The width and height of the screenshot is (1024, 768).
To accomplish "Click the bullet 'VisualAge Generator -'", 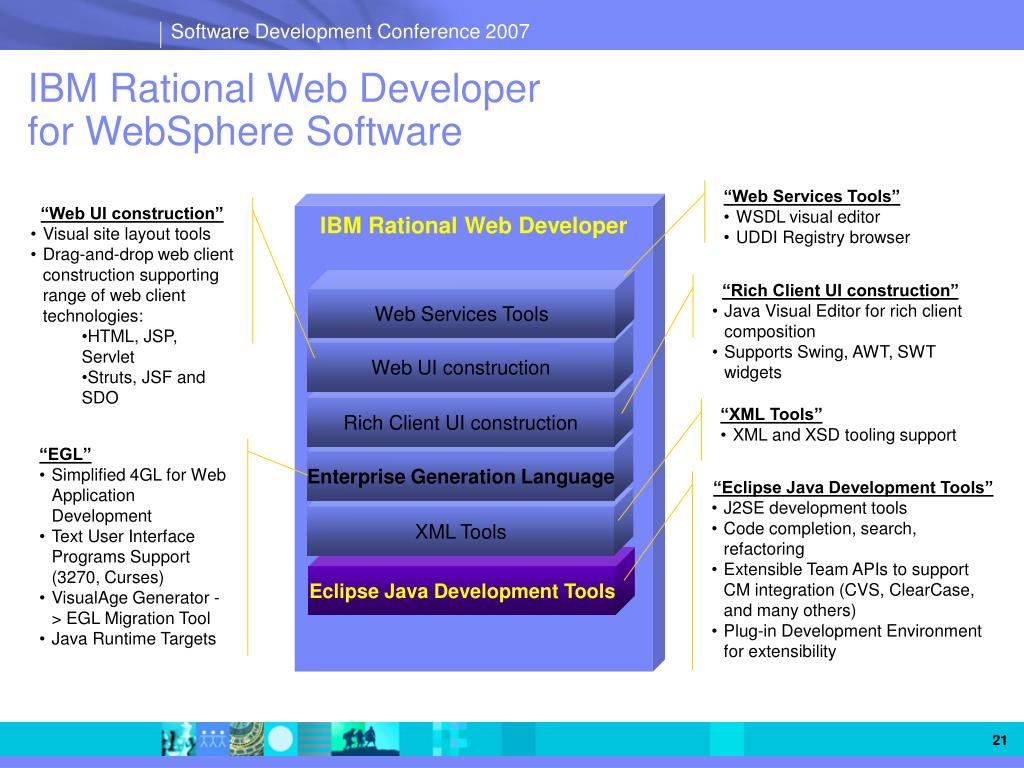I will click(x=135, y=598).
